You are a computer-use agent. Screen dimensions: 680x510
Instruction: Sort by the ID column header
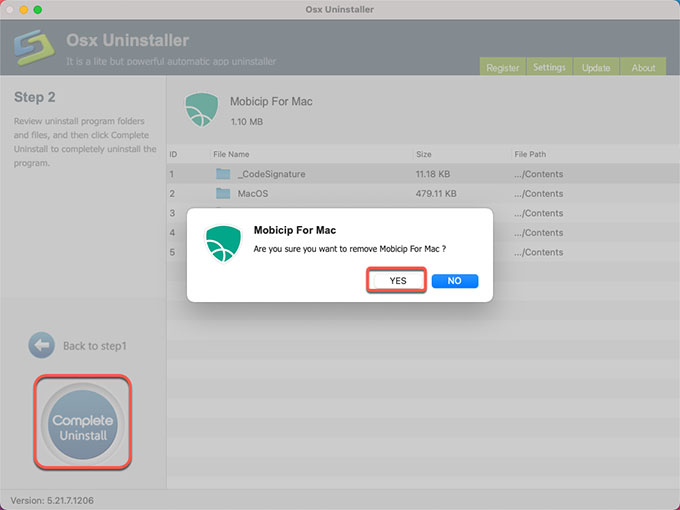[x=173, y=154]
